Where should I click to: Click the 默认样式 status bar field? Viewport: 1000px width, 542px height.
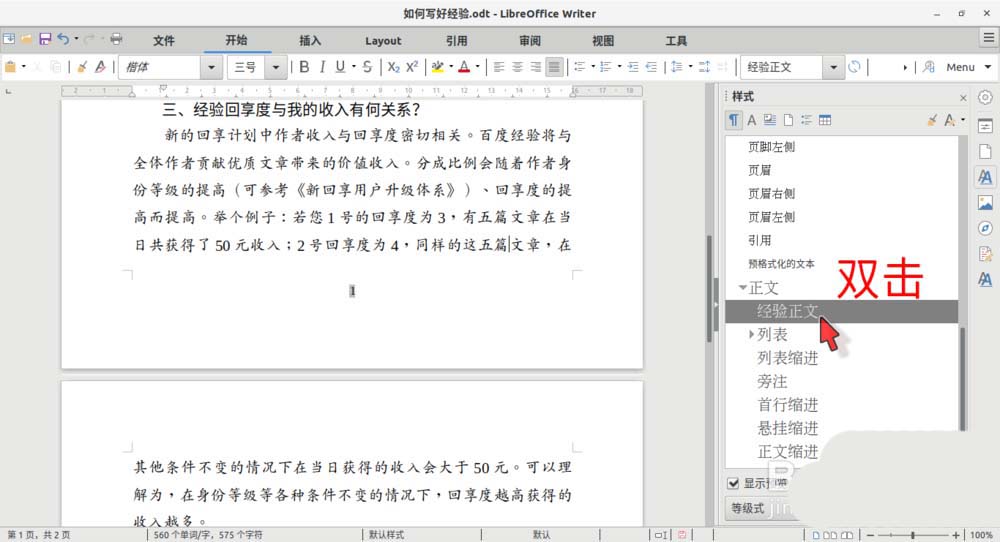[x=386, y=535]
